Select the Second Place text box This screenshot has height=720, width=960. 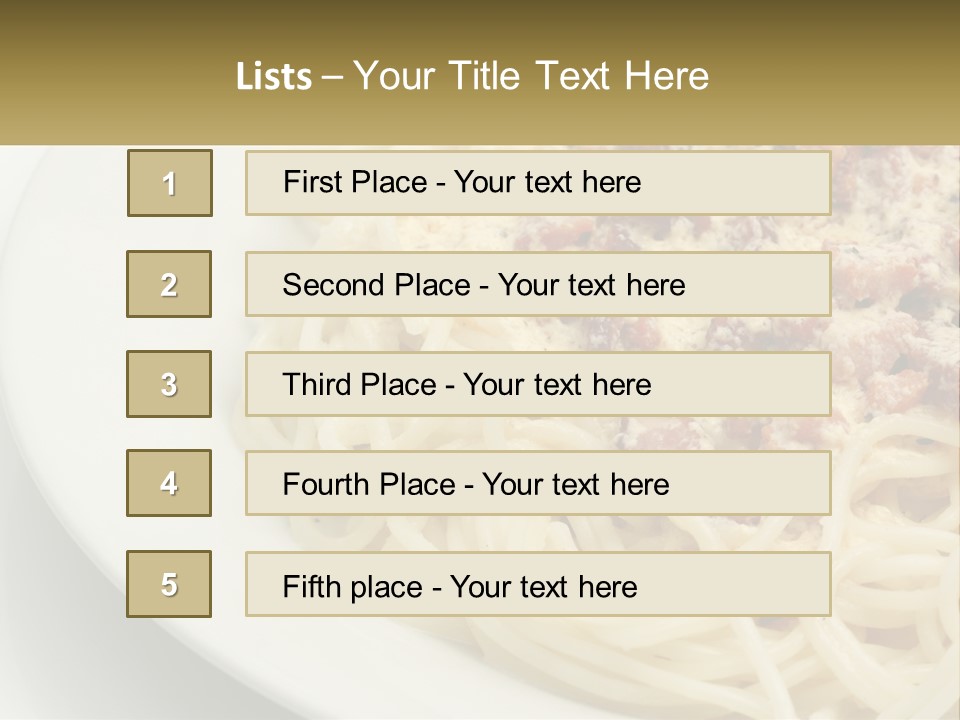tap(538, 284)
